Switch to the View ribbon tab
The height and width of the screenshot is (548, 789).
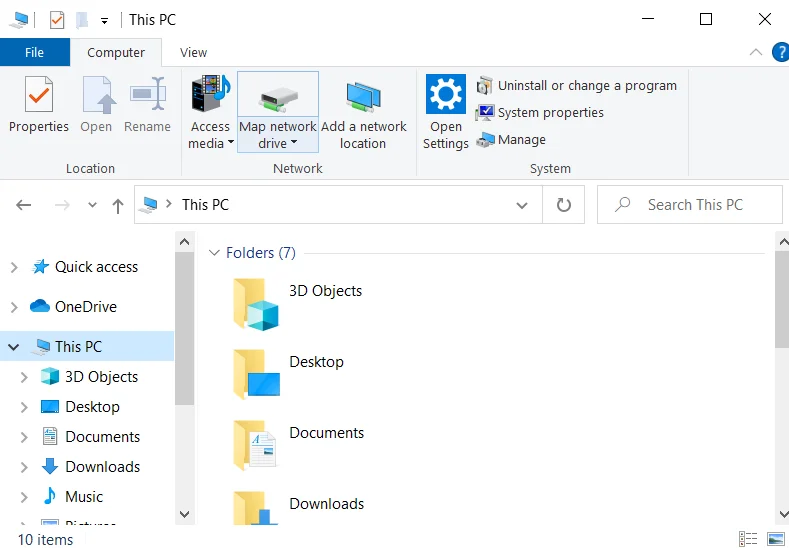(193, 52)
